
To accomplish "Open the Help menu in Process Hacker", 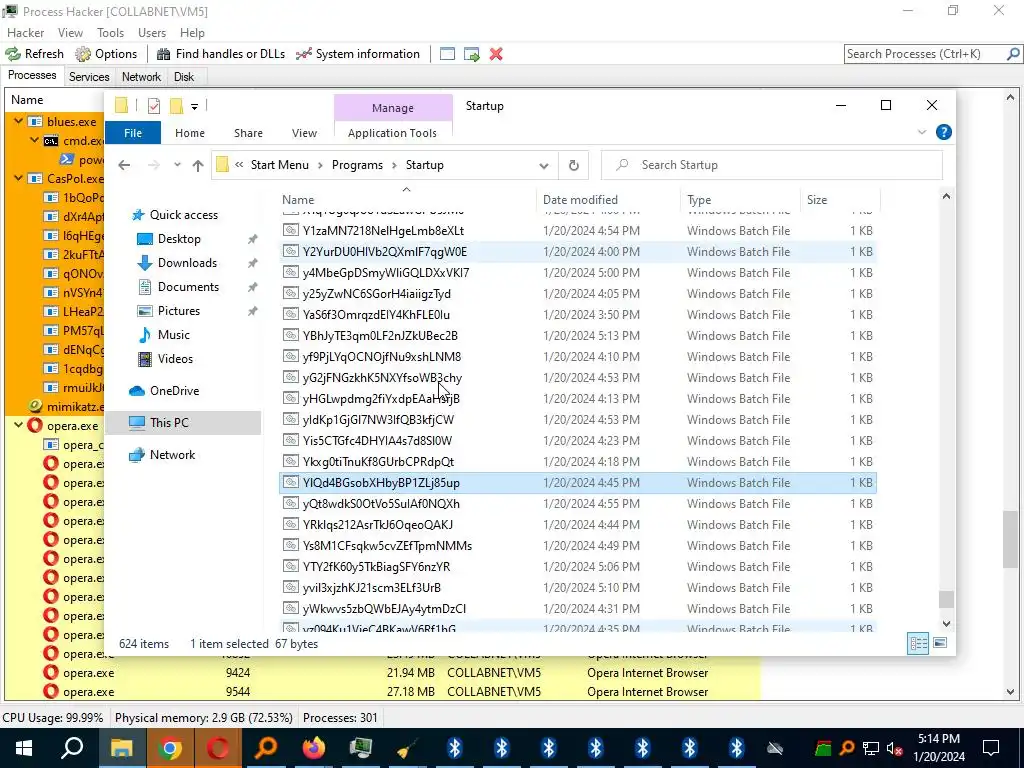I will click(192, 33).
